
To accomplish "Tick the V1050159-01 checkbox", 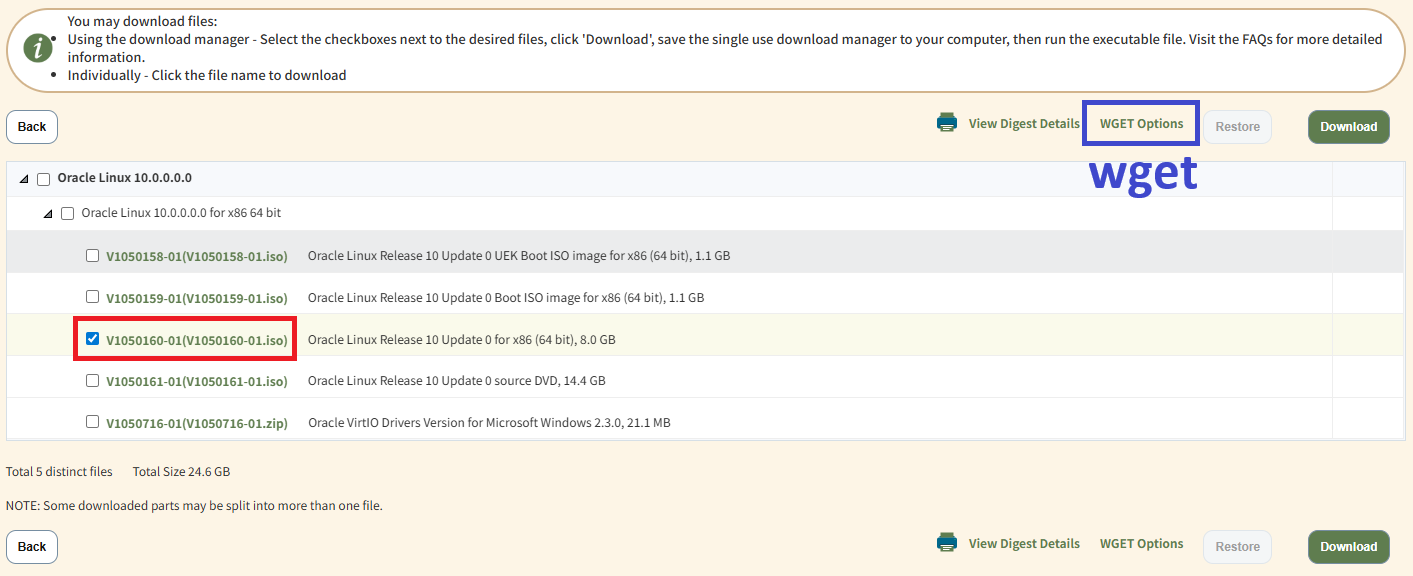I will click(92, 297).
